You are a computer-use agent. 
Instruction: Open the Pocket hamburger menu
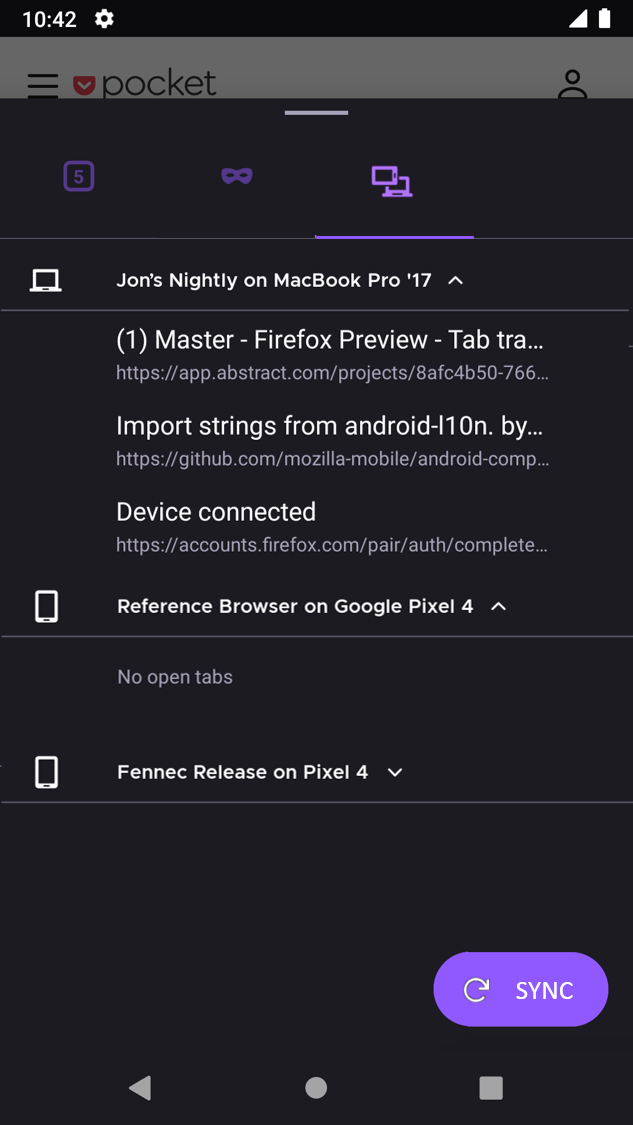43,85
